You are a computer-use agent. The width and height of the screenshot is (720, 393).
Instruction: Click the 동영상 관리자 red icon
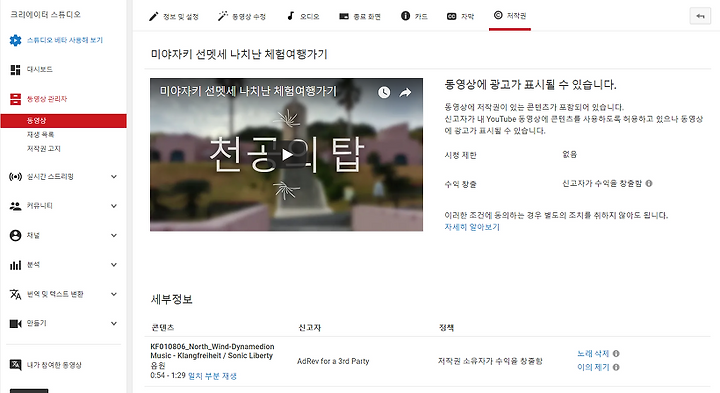coord(15,99)
